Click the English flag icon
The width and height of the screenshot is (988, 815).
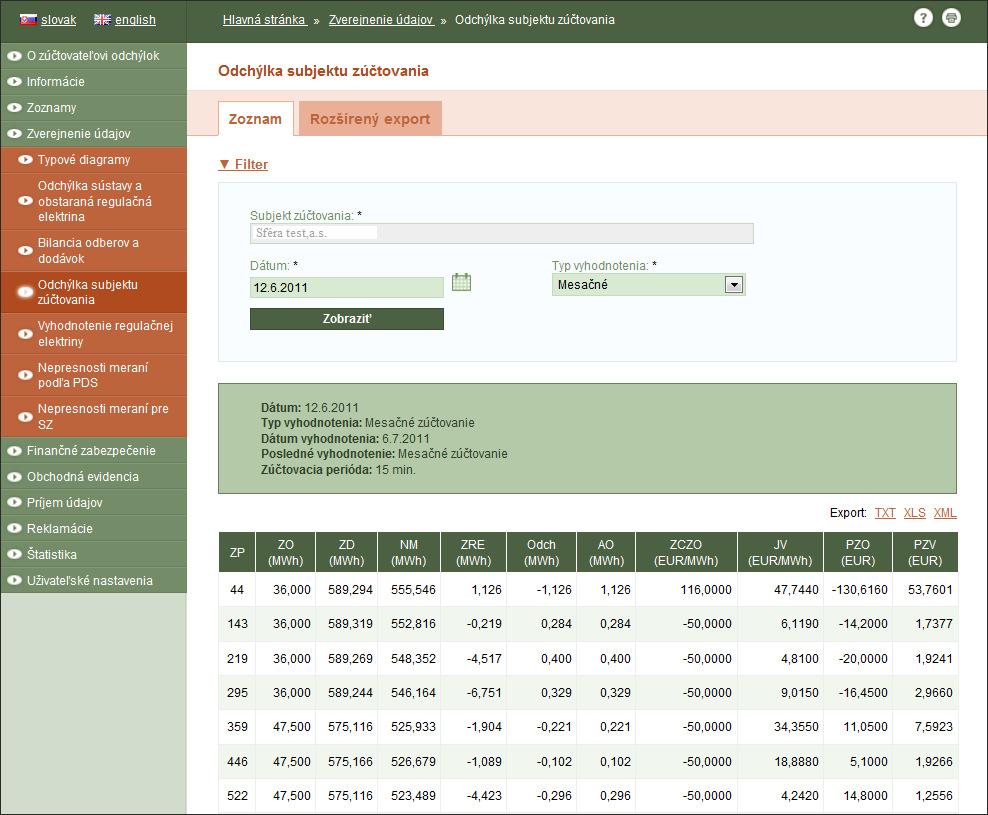tap(102, 20)
